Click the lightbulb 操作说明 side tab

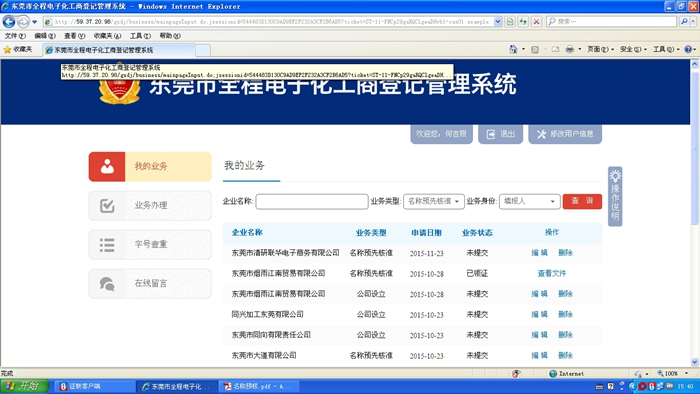[x=615, y=196]
